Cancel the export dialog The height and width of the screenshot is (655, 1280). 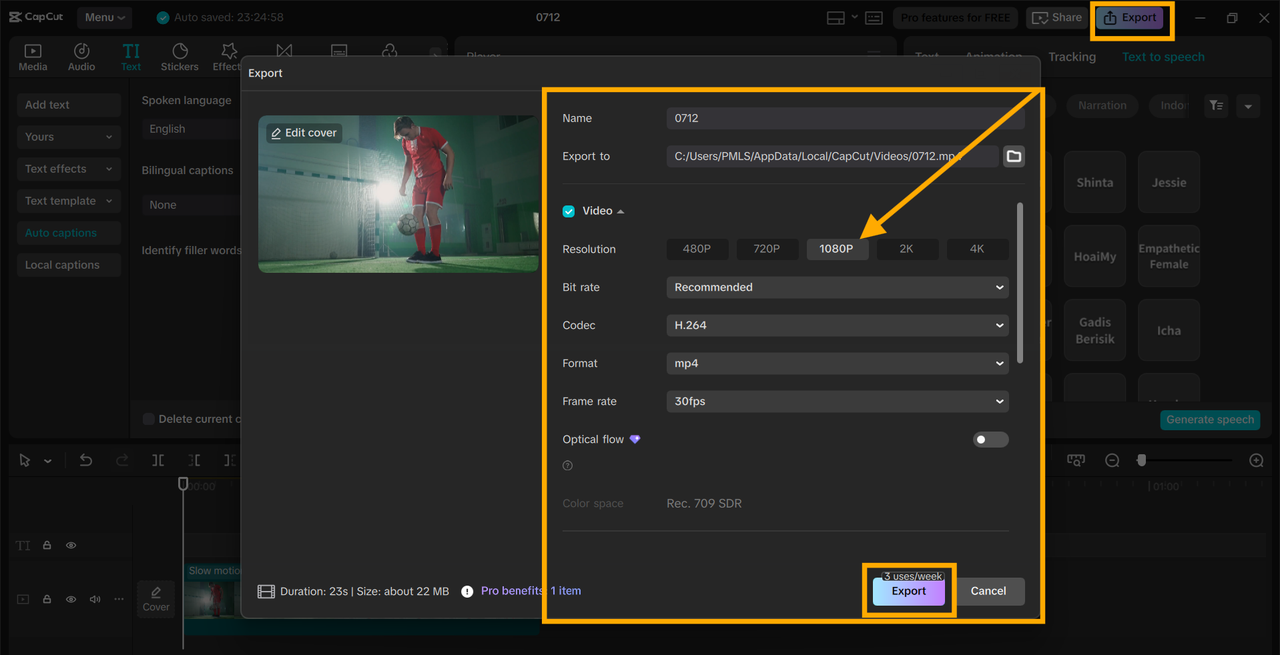point(988,591)
